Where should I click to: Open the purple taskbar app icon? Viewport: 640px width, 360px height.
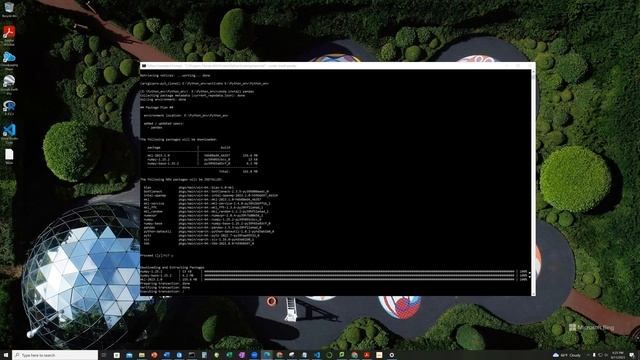tap(242, 355)
